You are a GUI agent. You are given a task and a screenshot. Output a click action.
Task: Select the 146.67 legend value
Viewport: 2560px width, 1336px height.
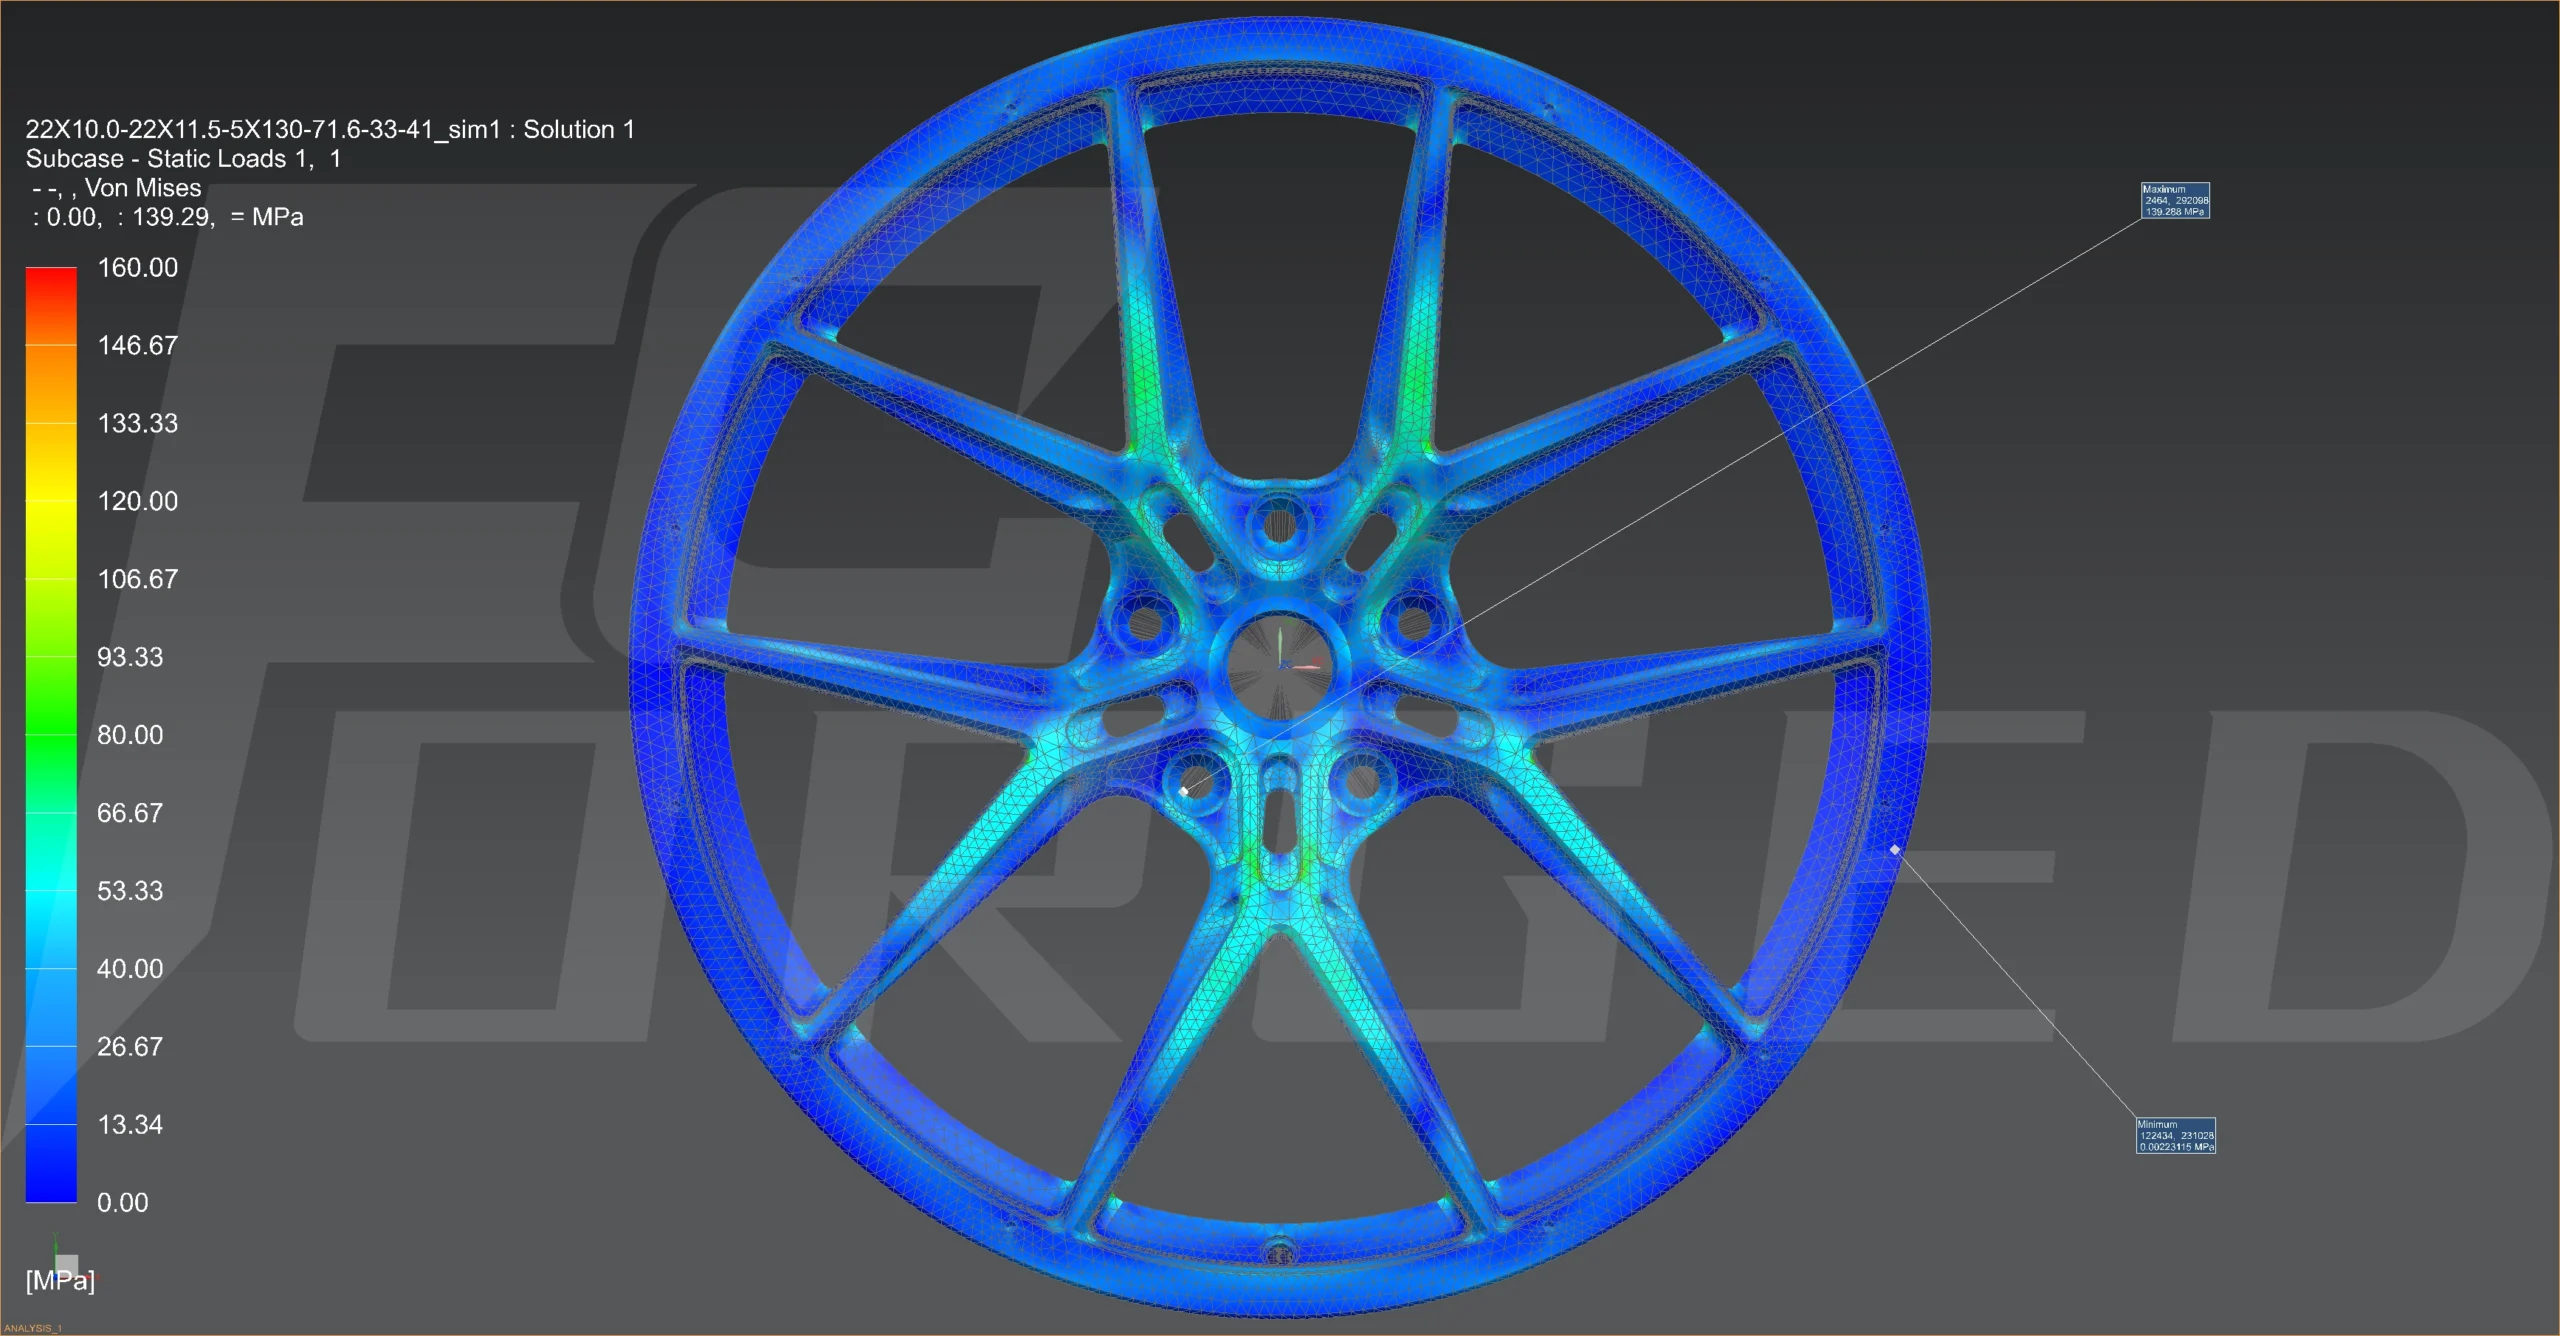[x=138, y=346]
